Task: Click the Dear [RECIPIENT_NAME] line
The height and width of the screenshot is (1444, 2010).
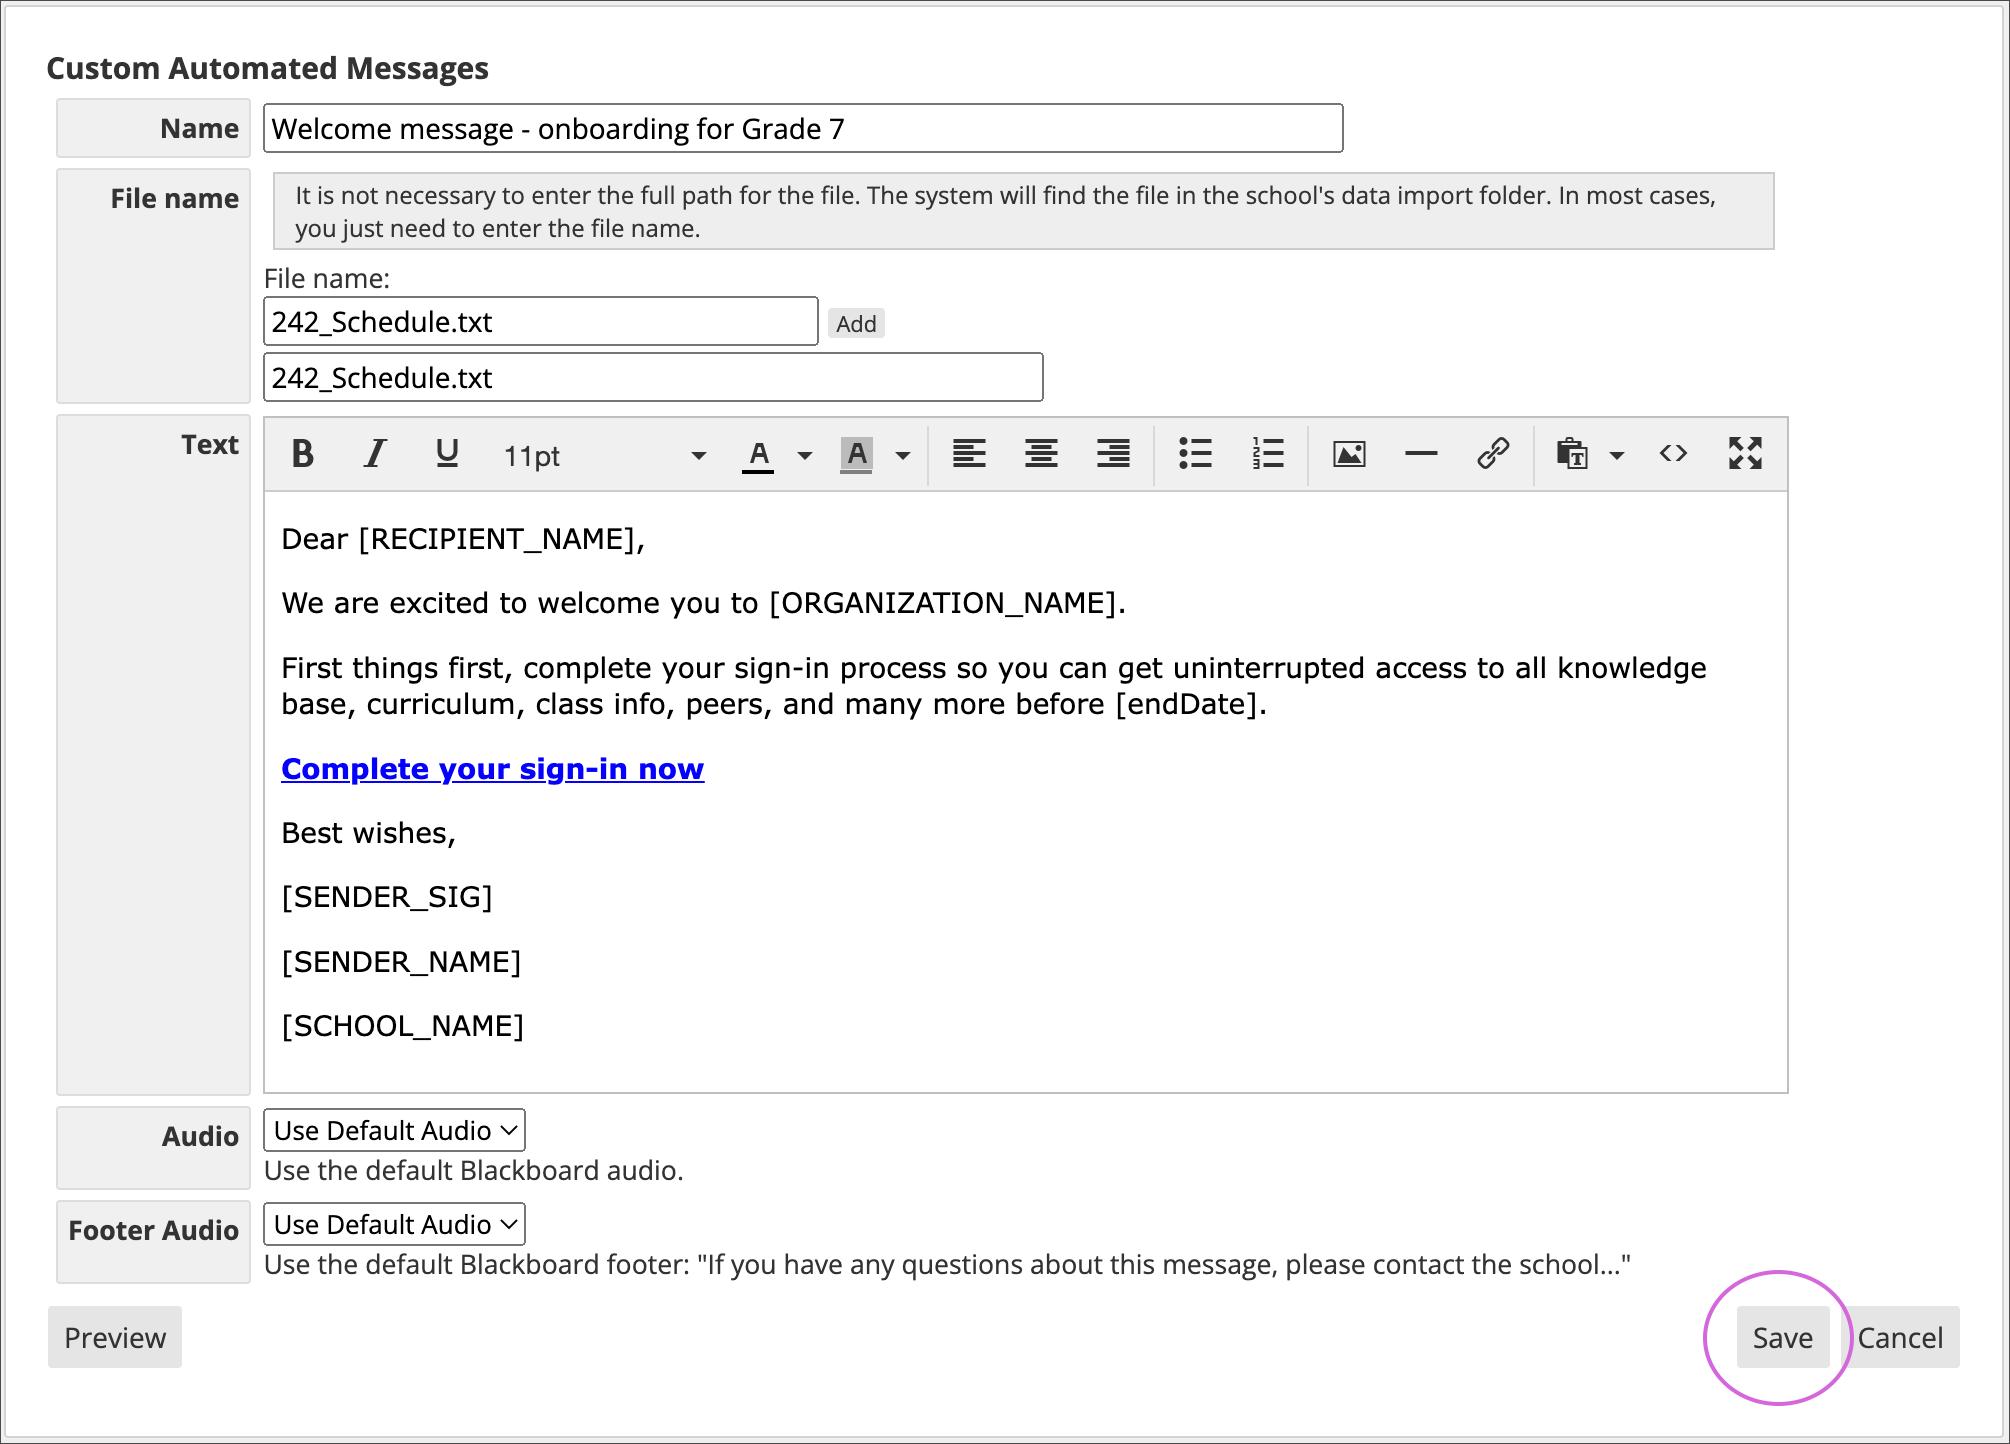Action: pyautogui.click(x=463, y=539)
